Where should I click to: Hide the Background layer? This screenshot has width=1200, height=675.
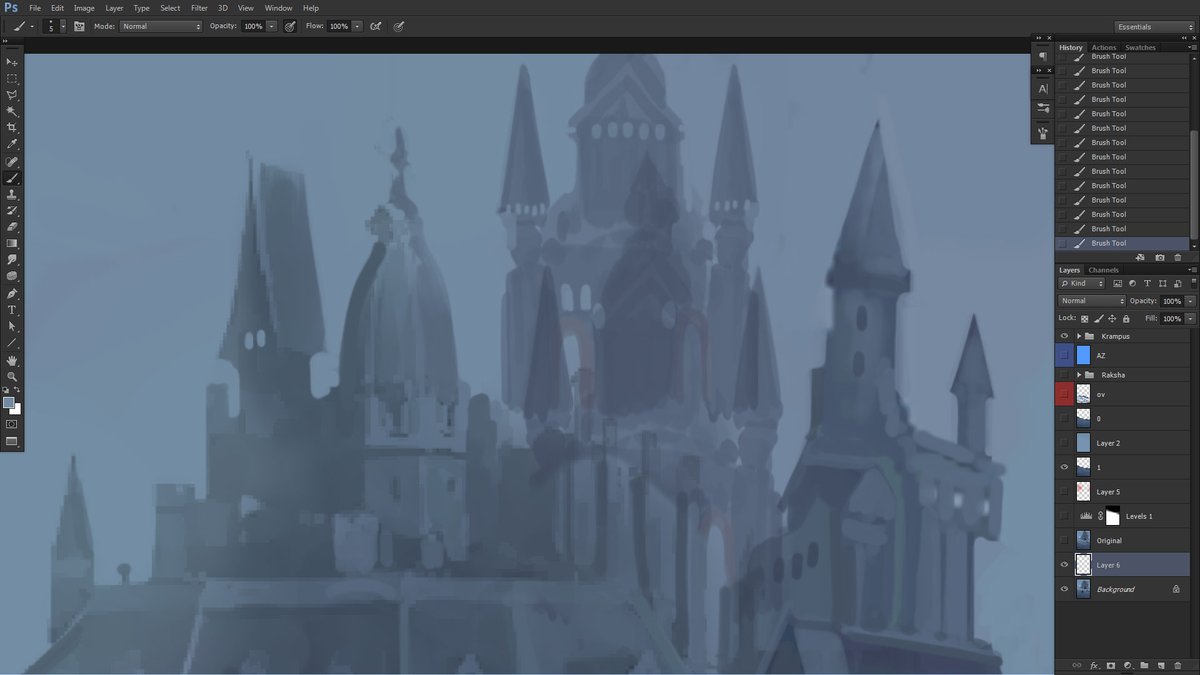point(1064,589)
